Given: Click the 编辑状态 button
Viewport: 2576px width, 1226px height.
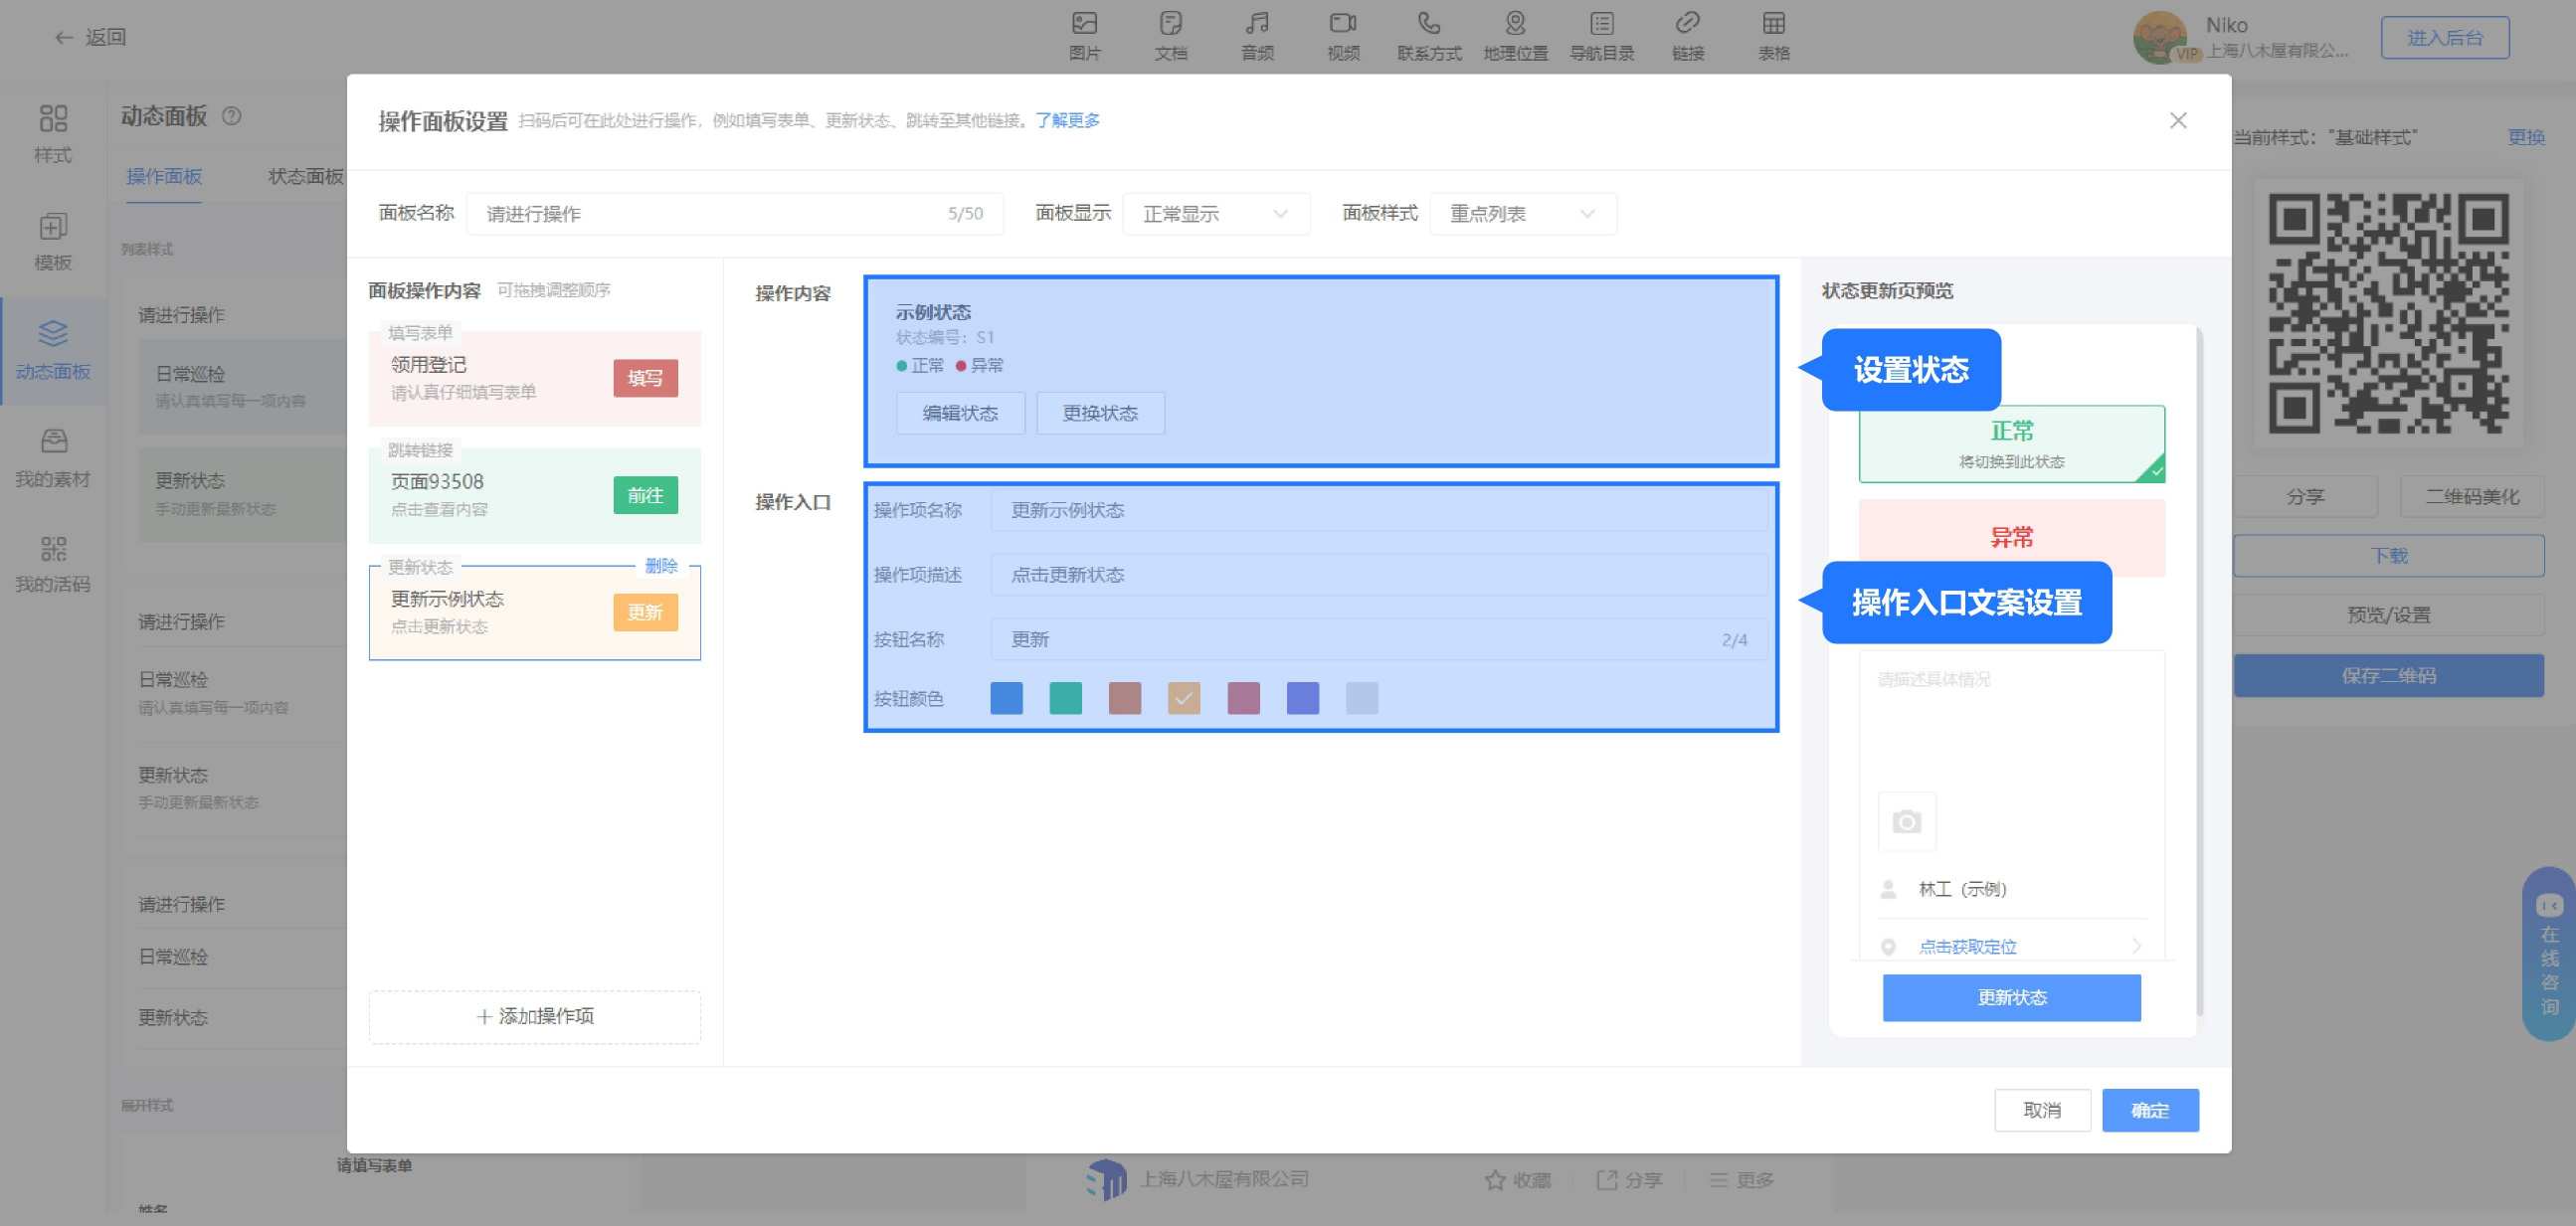Looking at the screenshot, I should coord(960,413).
